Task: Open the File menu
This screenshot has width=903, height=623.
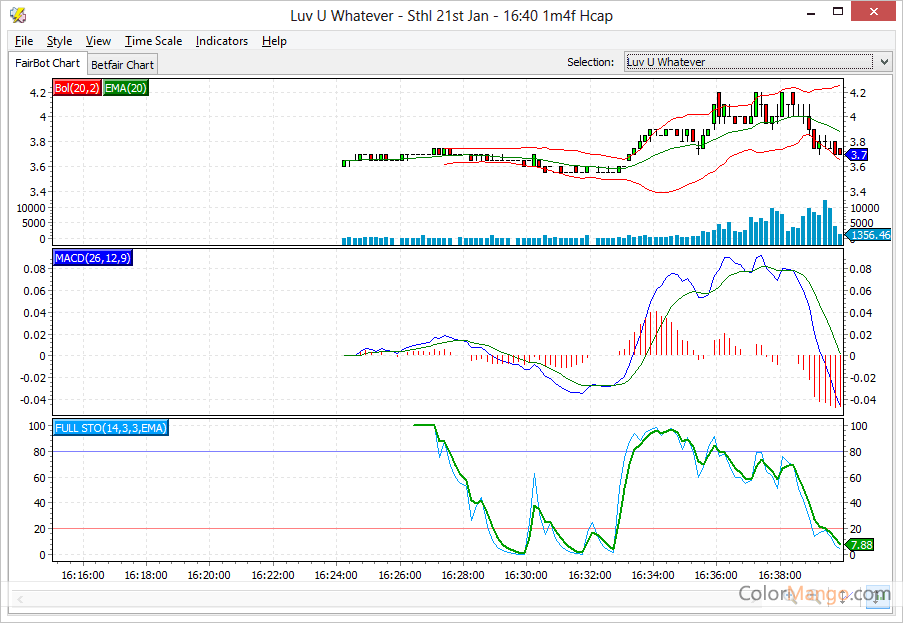Action: [24, 41]
